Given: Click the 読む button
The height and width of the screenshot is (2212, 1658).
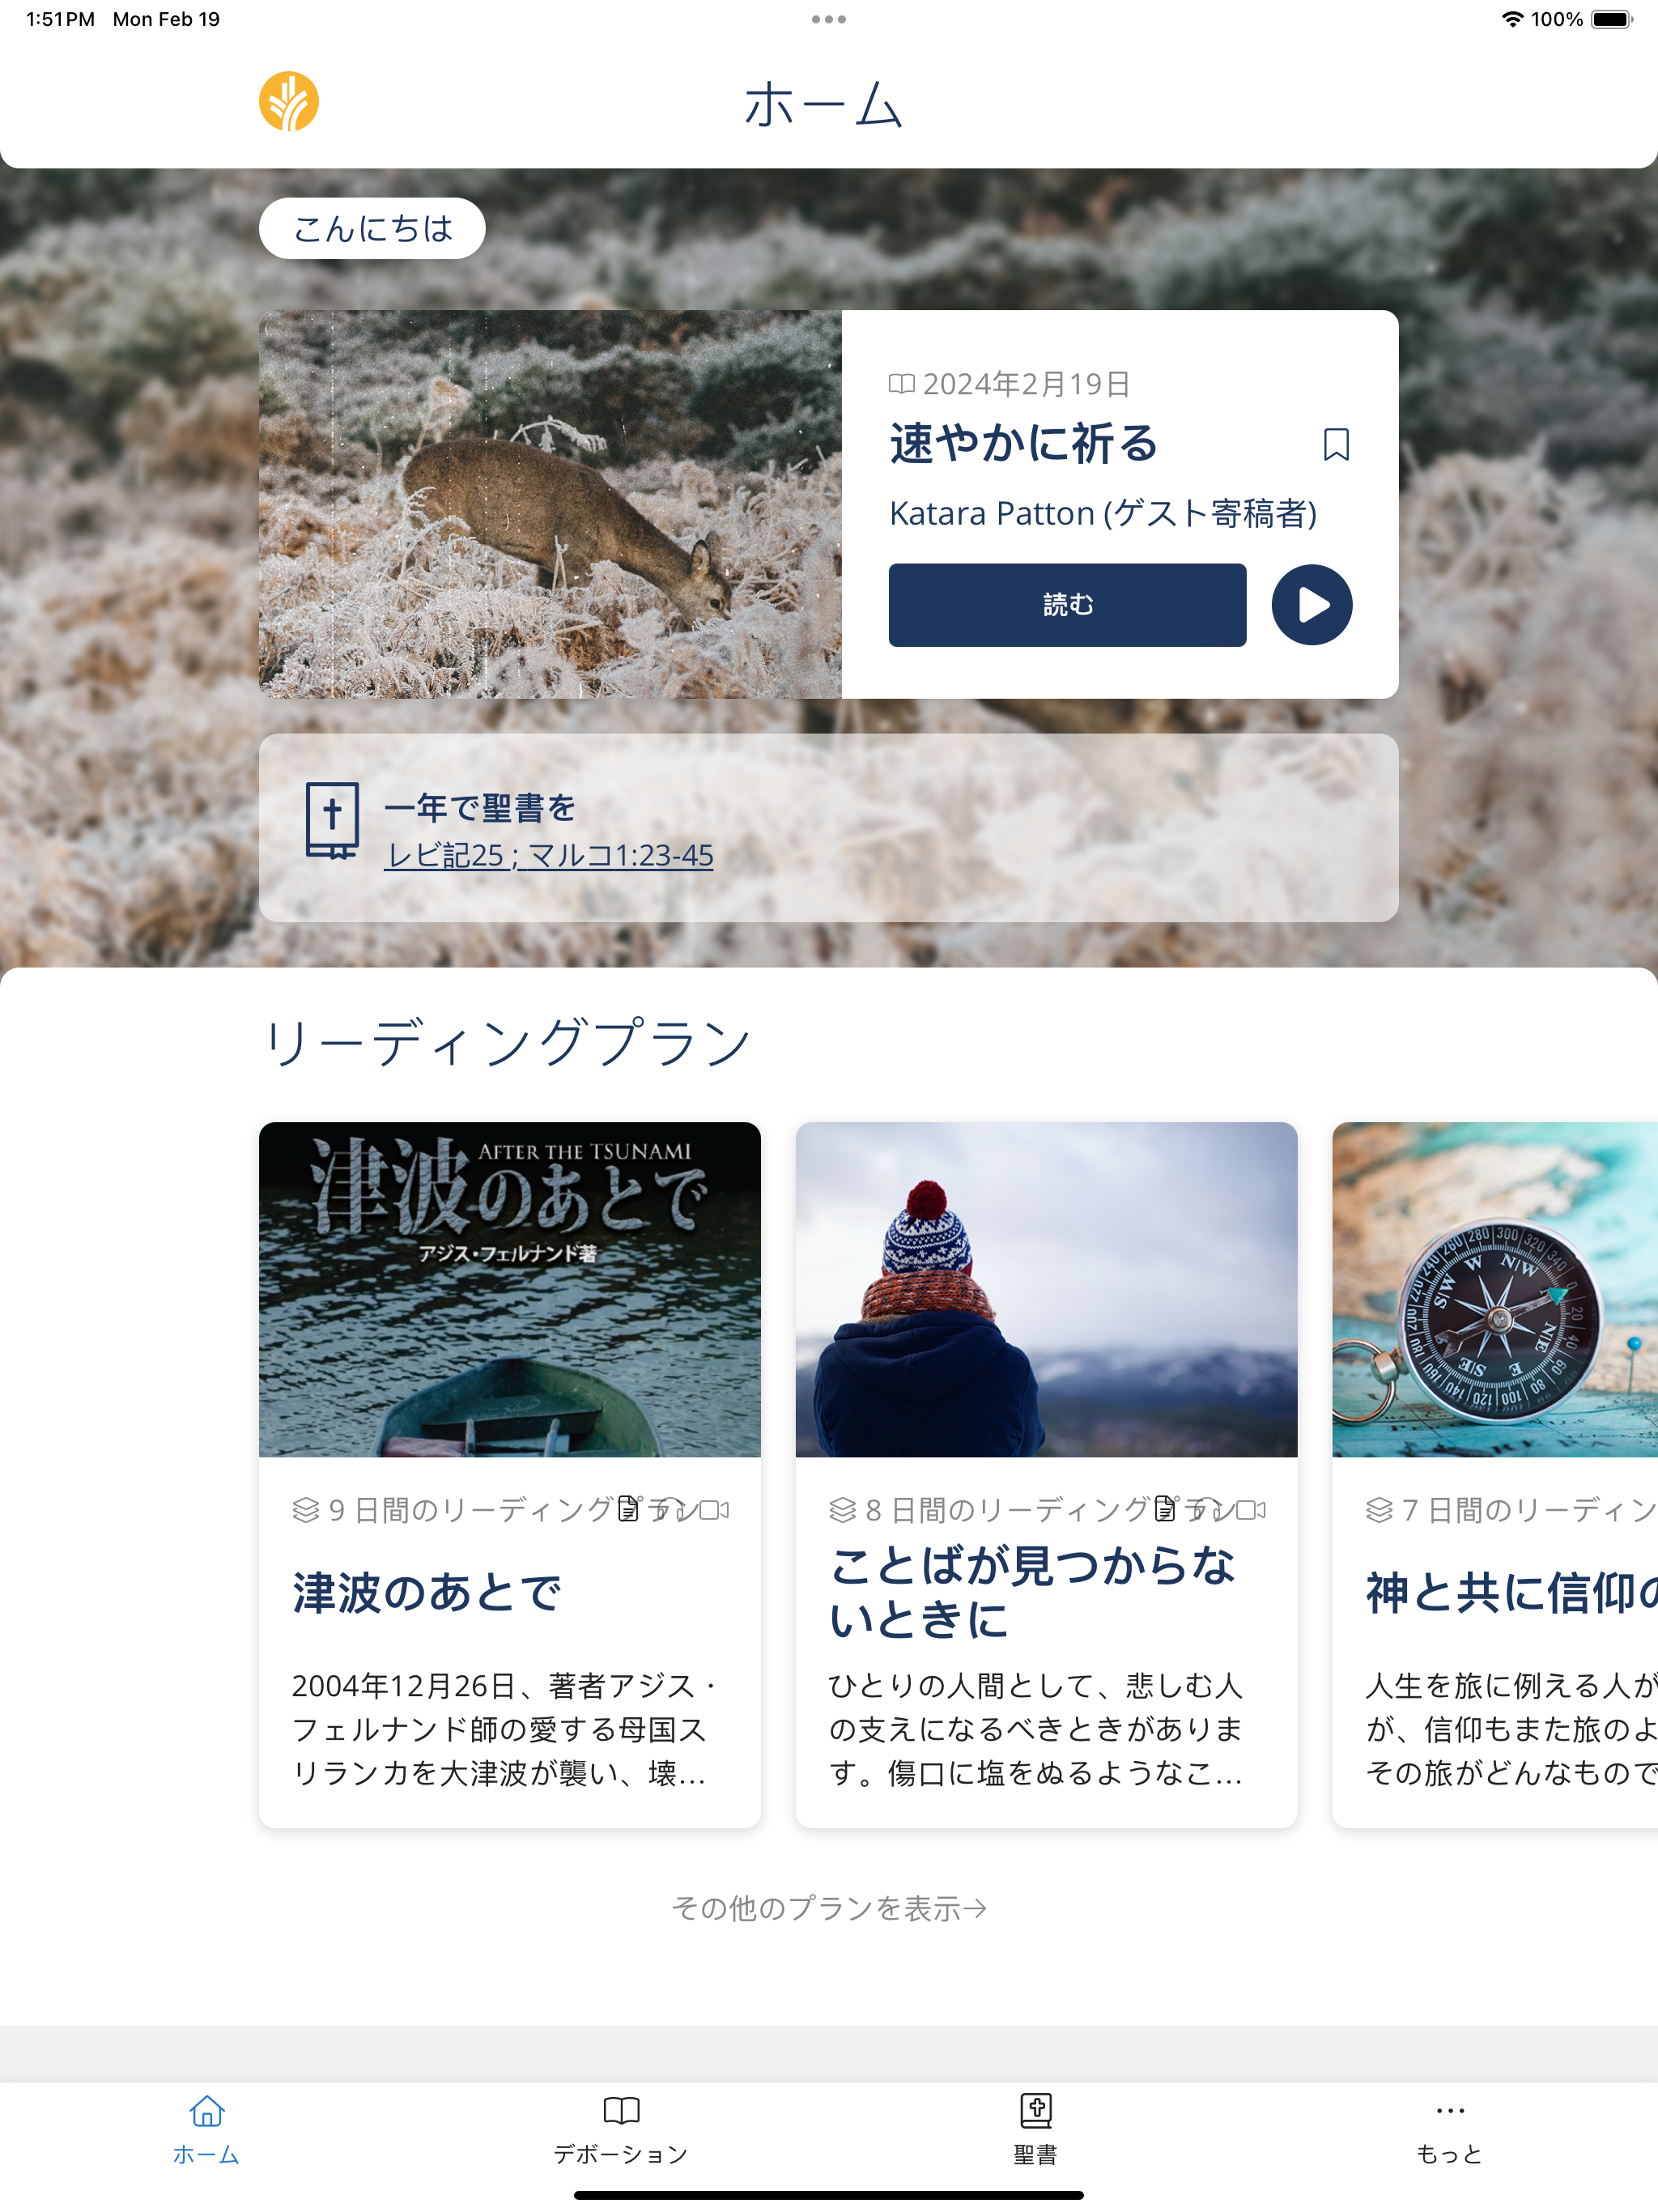Looking at the screenshot, I should tap(1067, 605).
